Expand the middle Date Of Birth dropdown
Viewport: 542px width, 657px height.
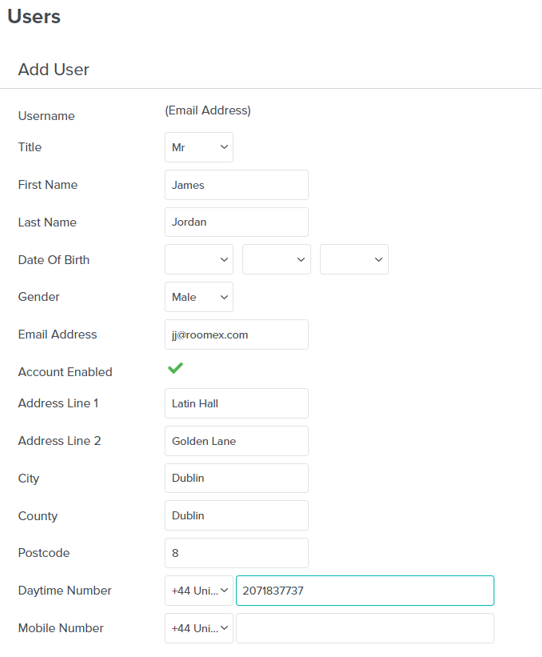tap(276, 259)
